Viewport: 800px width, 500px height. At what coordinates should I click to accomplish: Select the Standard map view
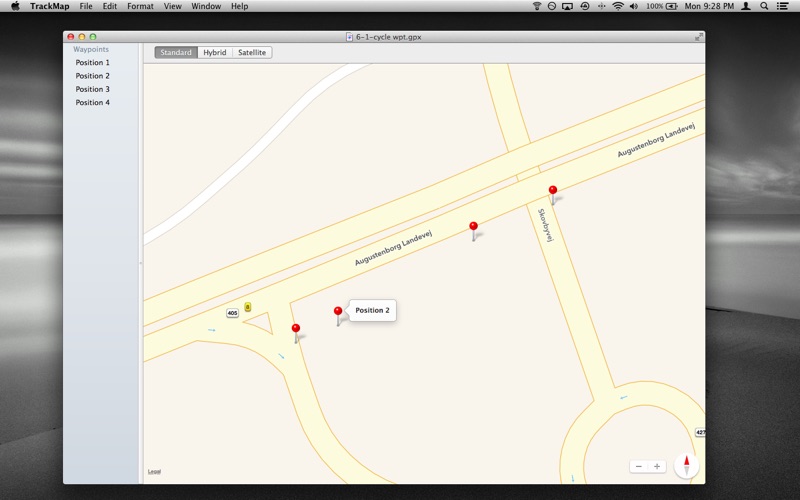pos(176,53)
